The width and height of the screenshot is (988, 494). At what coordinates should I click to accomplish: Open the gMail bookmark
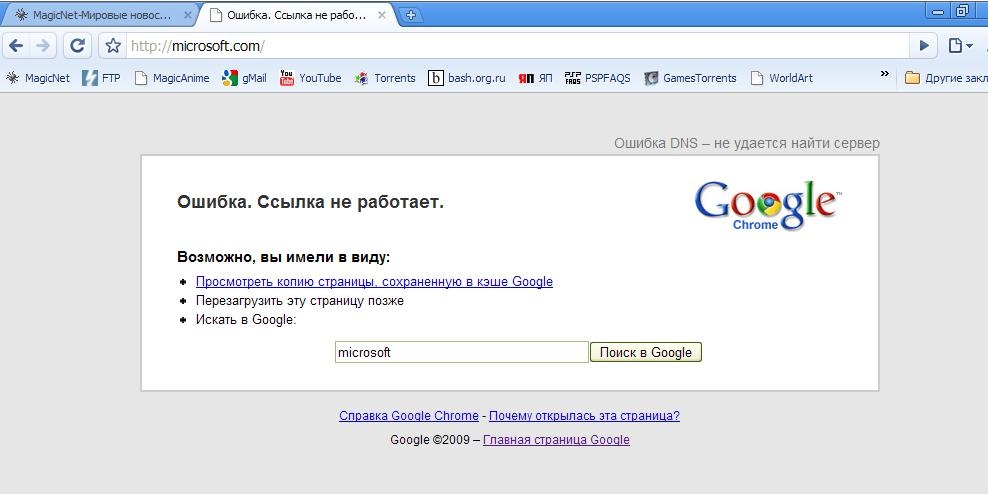pos(244,78)
